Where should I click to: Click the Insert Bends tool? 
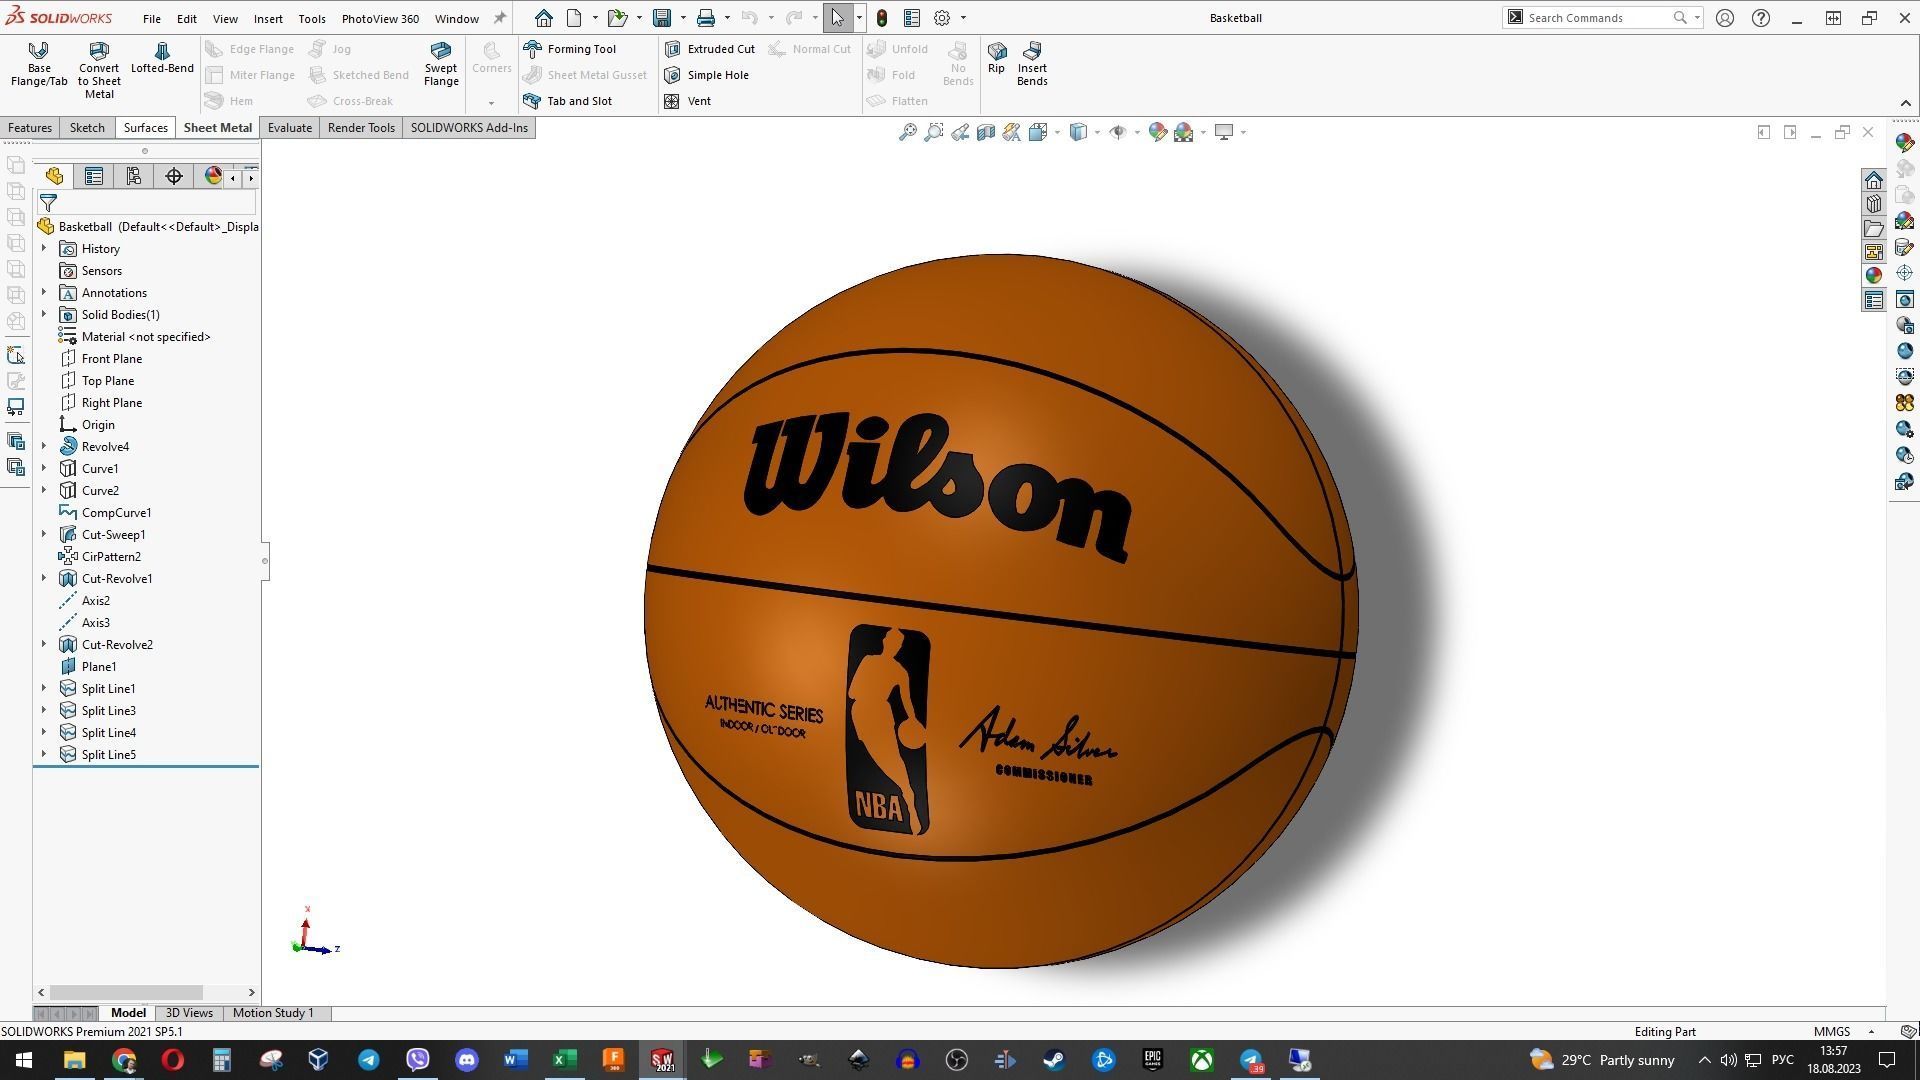(x=1032, y=64)
